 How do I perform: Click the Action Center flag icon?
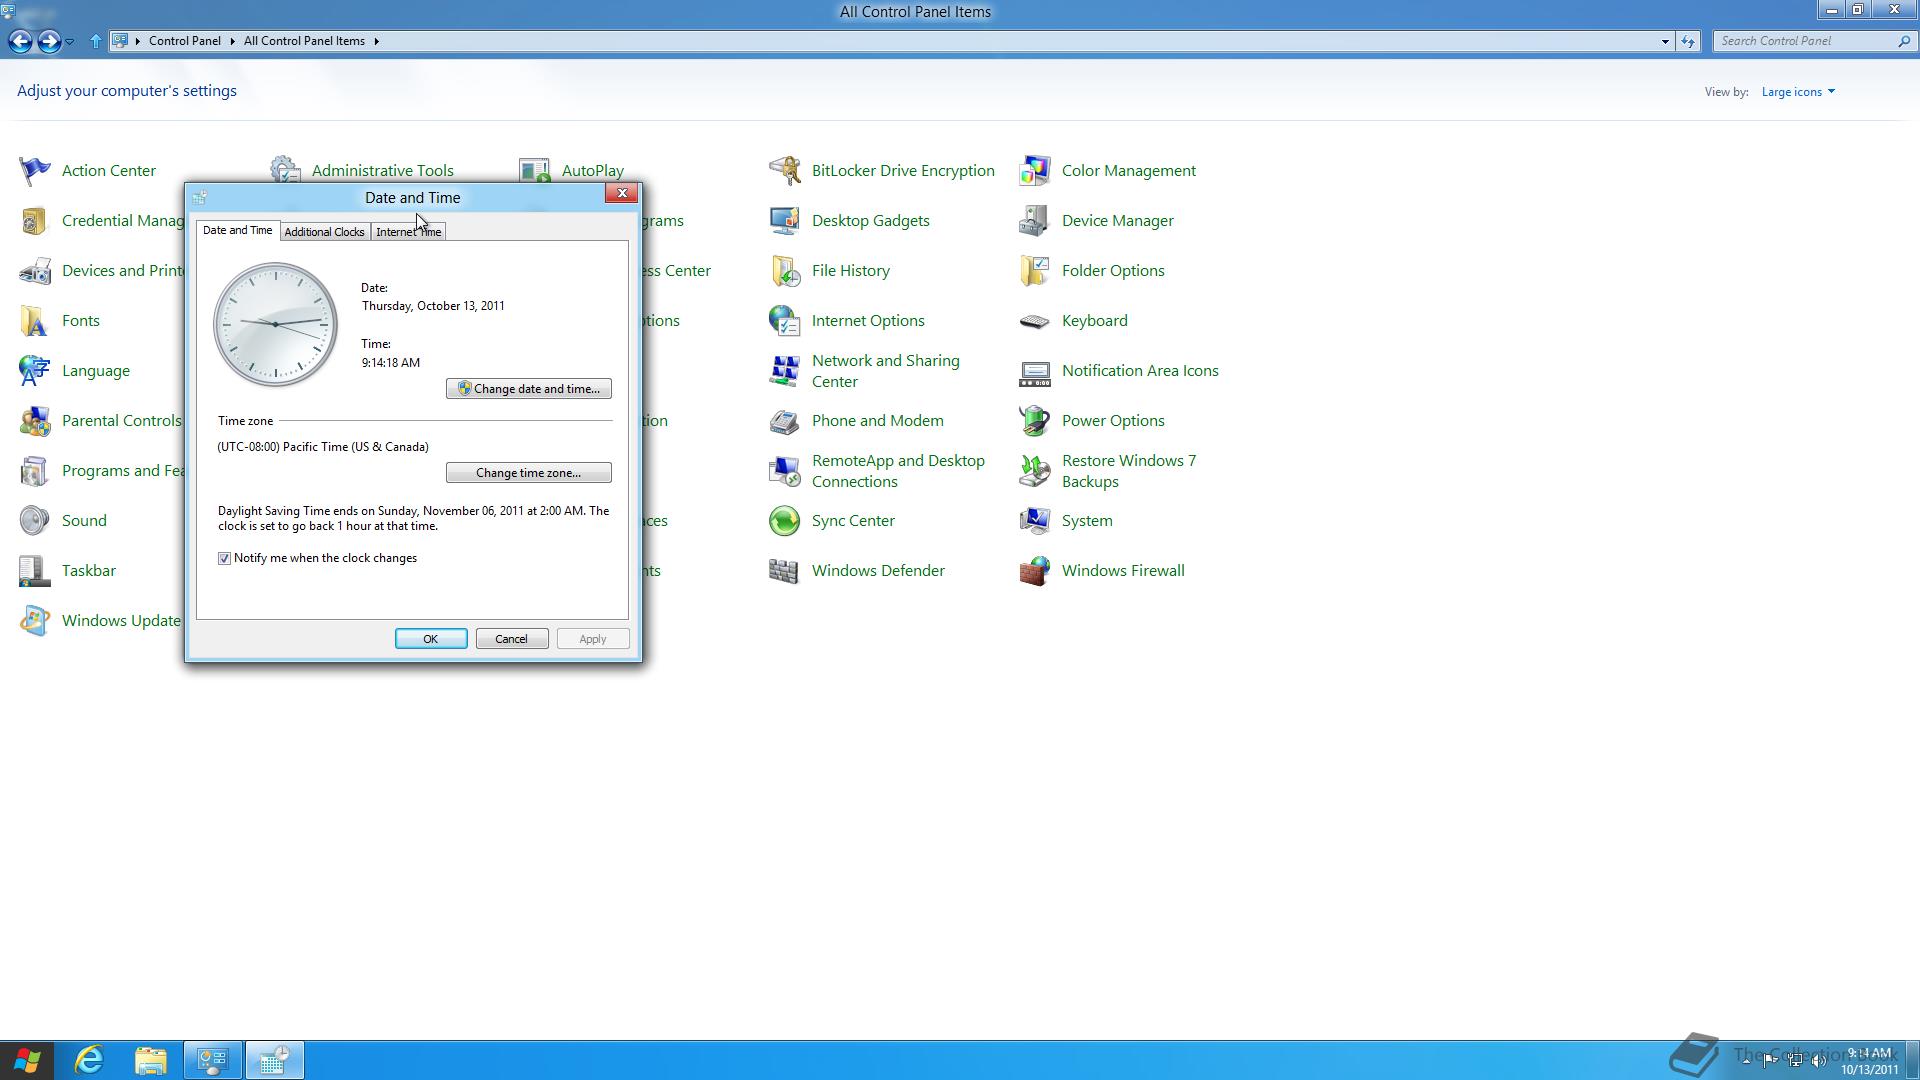[x=34, y=171]
